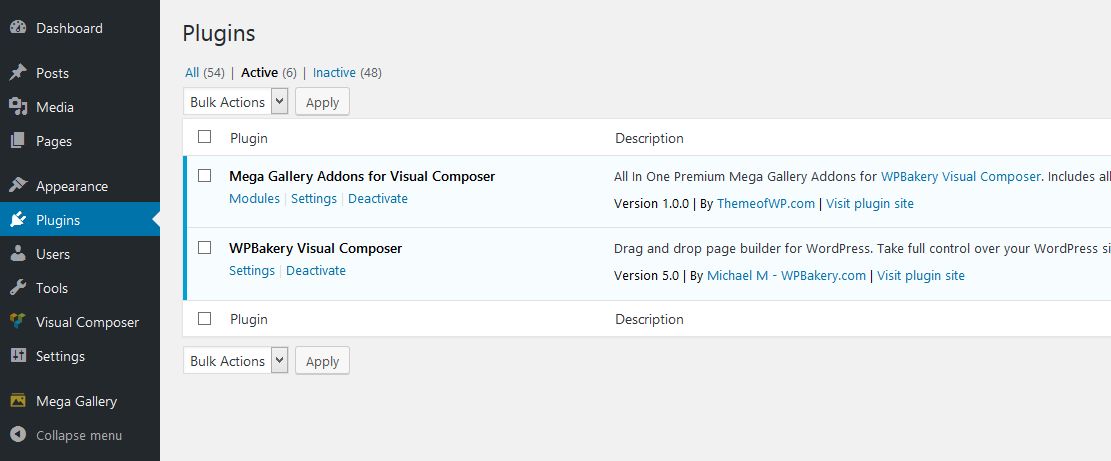Viewport: 1111px width, 461px height.
Task: Open Michael M - WPBakery.com author link
Action: coord(786,275)
